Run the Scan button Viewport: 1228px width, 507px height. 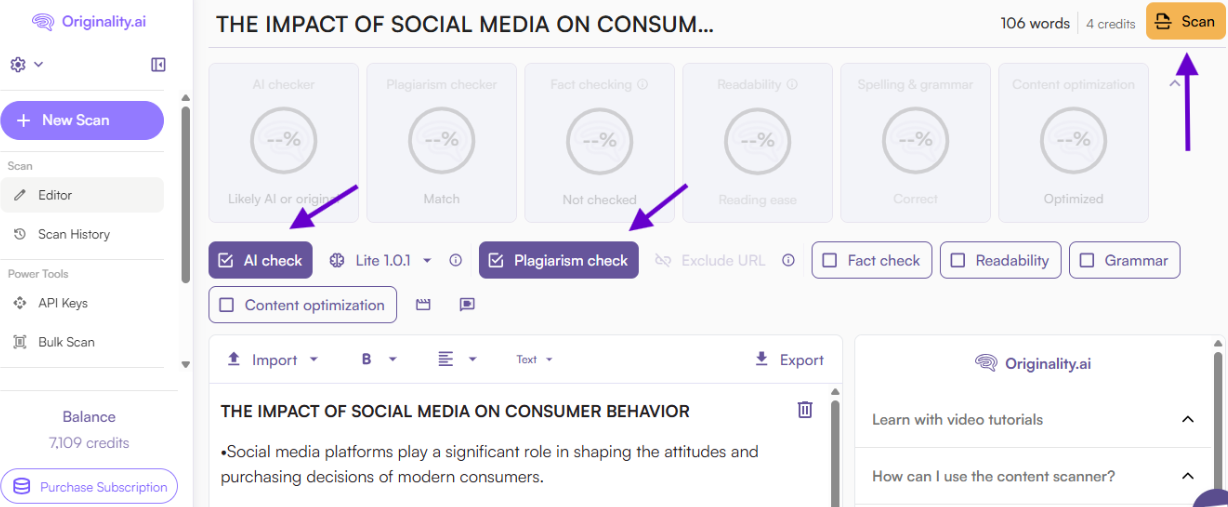(x=1186, y=22)
